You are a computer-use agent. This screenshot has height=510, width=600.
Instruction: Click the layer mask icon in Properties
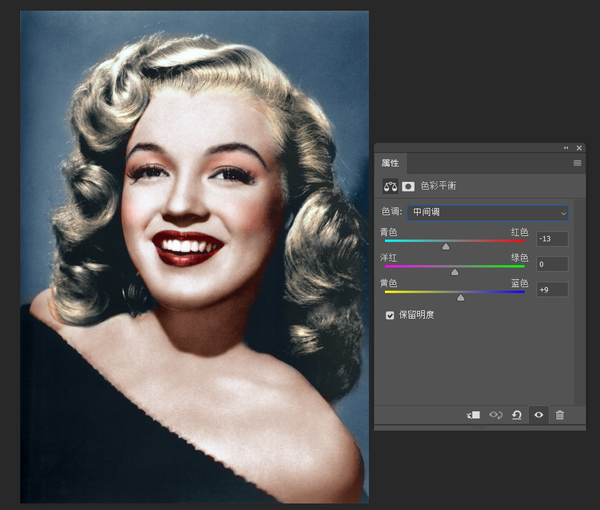click(408, 187)
